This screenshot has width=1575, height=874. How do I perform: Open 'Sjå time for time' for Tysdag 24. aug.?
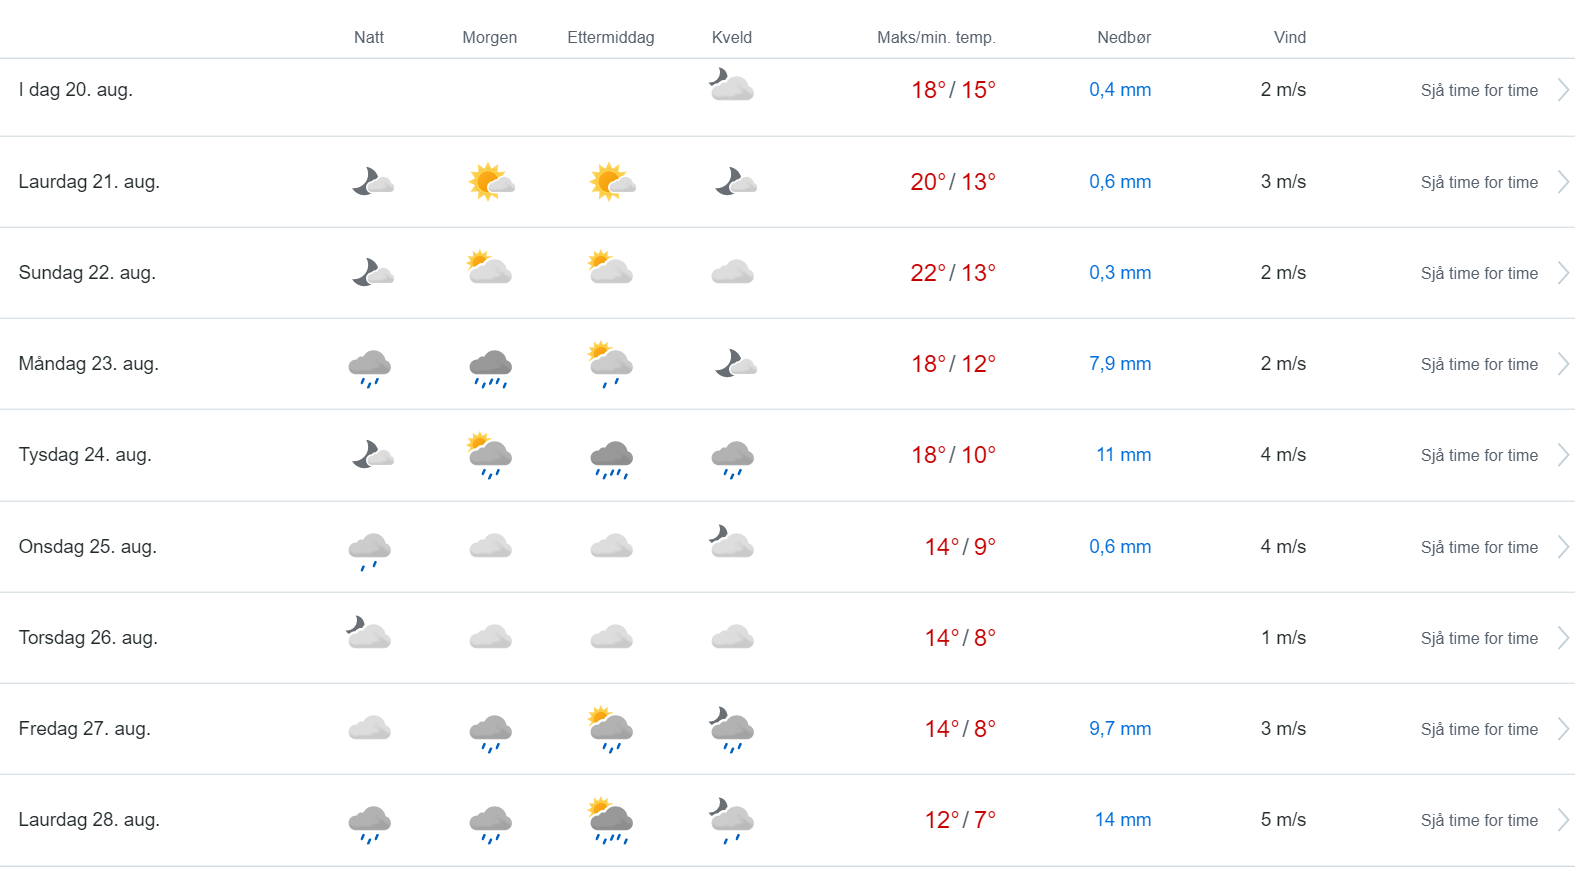[1479, 455]
